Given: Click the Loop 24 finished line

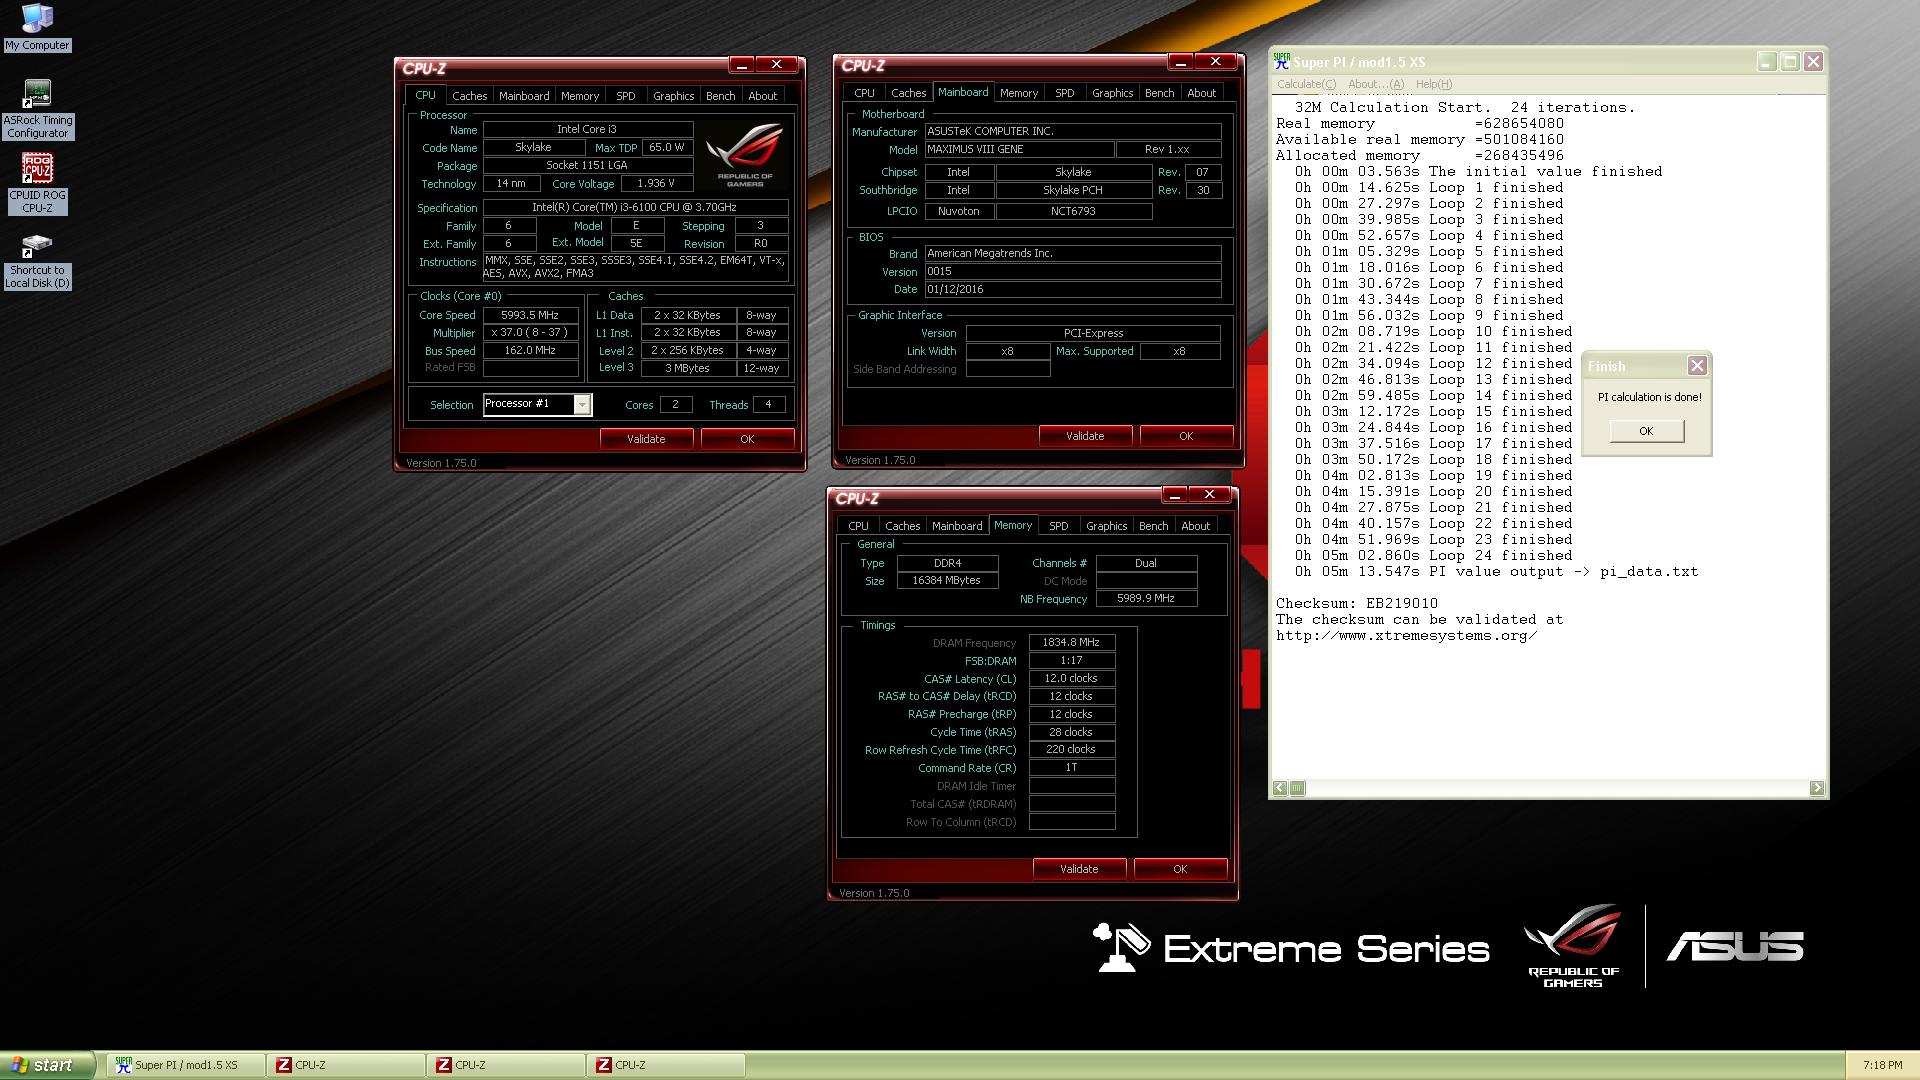Looking at the screenshot, I should 1433,556.
